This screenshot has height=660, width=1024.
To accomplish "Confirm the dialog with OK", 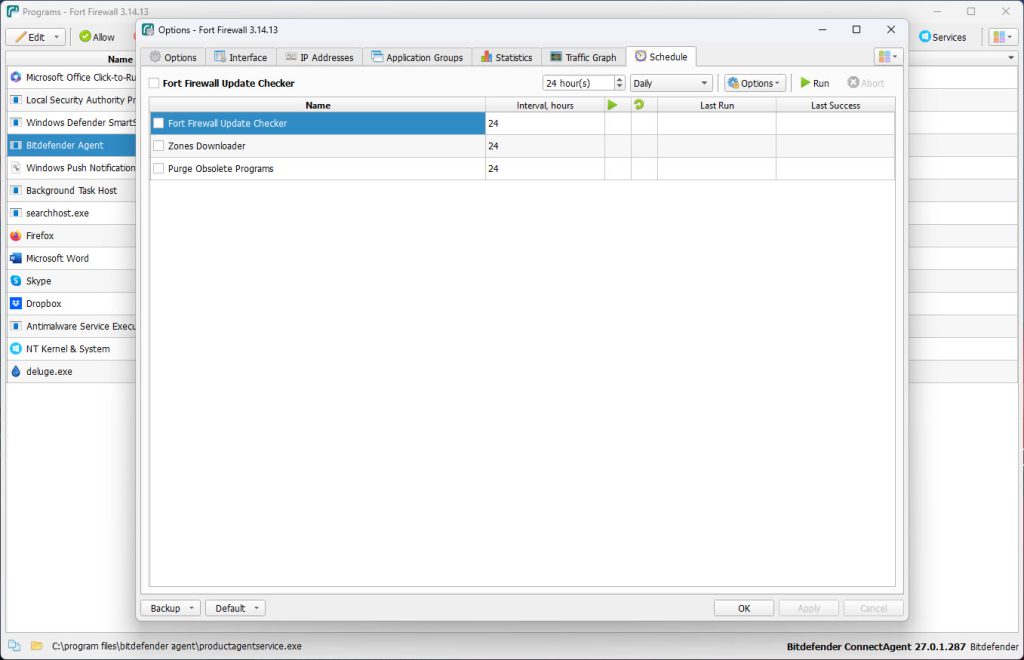I will 744,608.
